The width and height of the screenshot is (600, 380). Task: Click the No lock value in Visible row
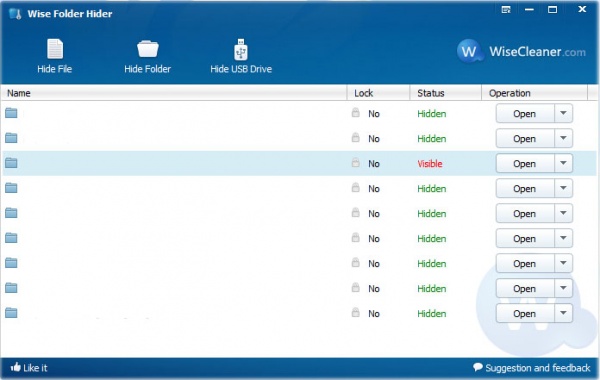click(x=374, y=164)
